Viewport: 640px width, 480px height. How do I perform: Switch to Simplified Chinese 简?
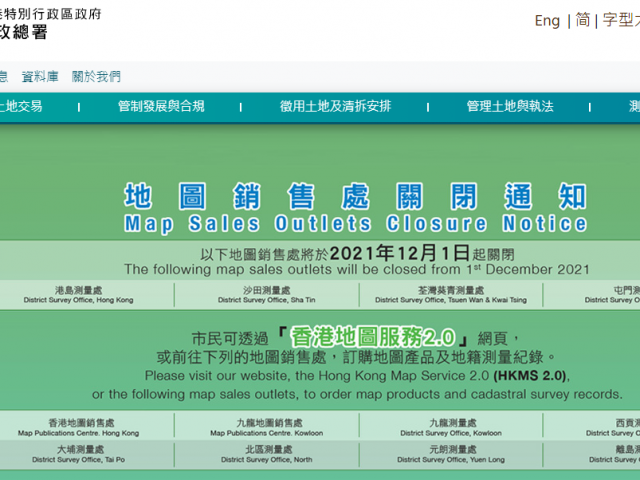pos(583,20)
